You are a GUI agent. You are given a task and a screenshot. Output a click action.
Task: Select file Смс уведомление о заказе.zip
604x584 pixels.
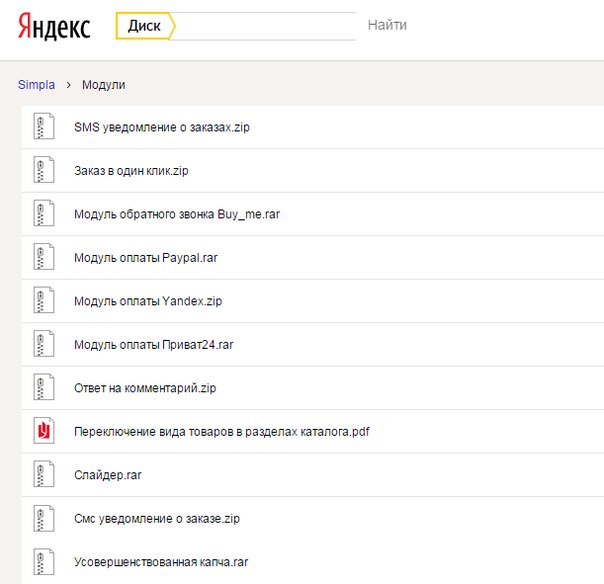point(157,519)
